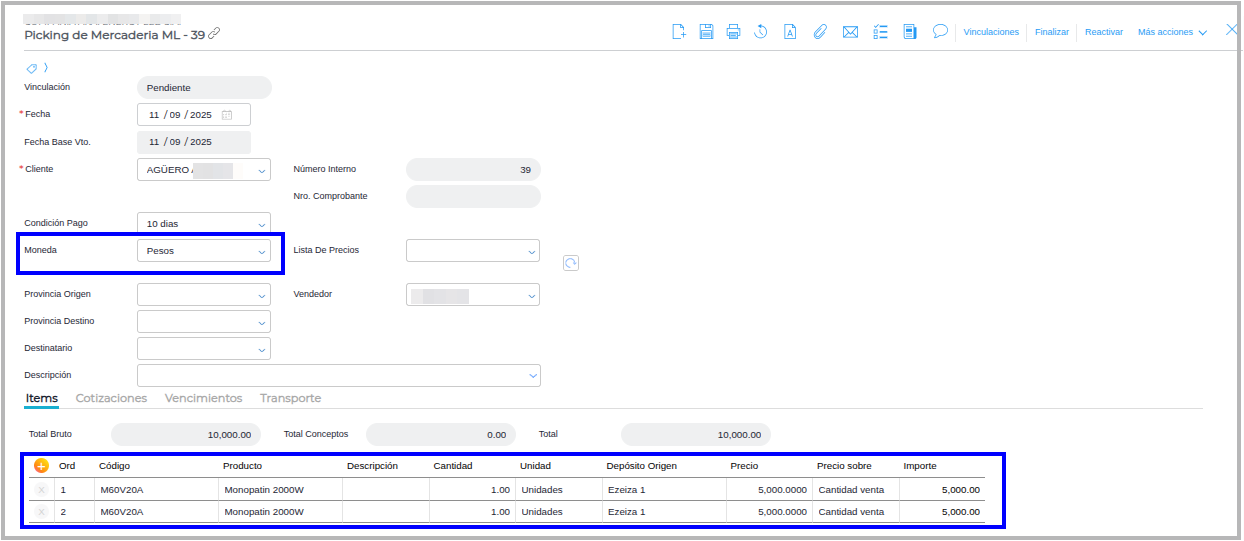Open the Fecha calendar picker icon
1244x541 pixels.
click(227, 115)
